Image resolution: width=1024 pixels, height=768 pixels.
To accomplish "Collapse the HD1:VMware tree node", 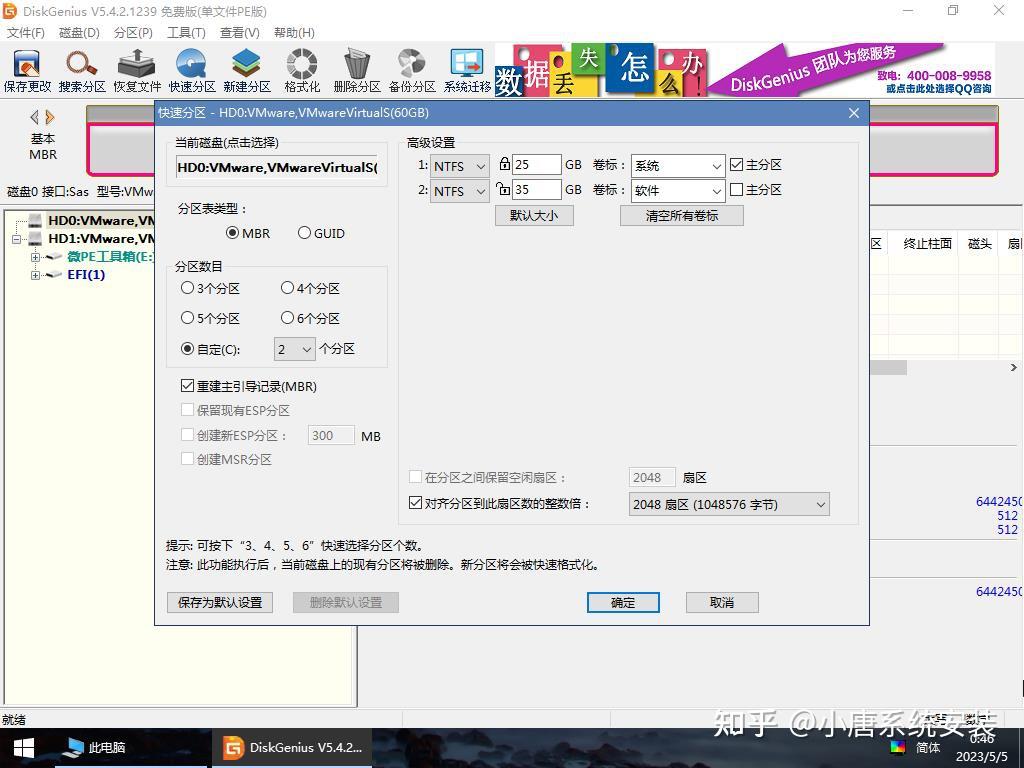I will pyautogui.click(x=16, y=239).
